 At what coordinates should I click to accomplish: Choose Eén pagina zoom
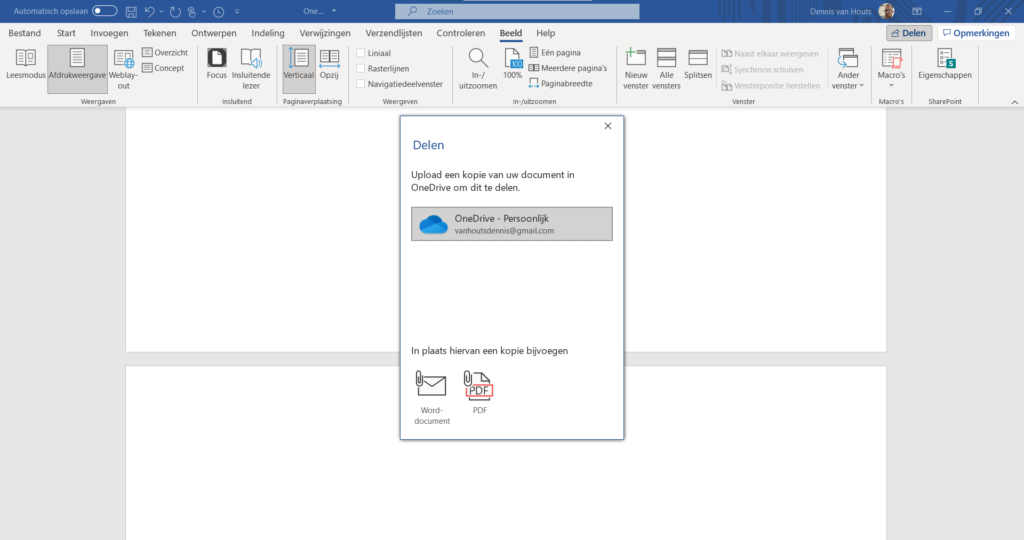pos(554,52)
